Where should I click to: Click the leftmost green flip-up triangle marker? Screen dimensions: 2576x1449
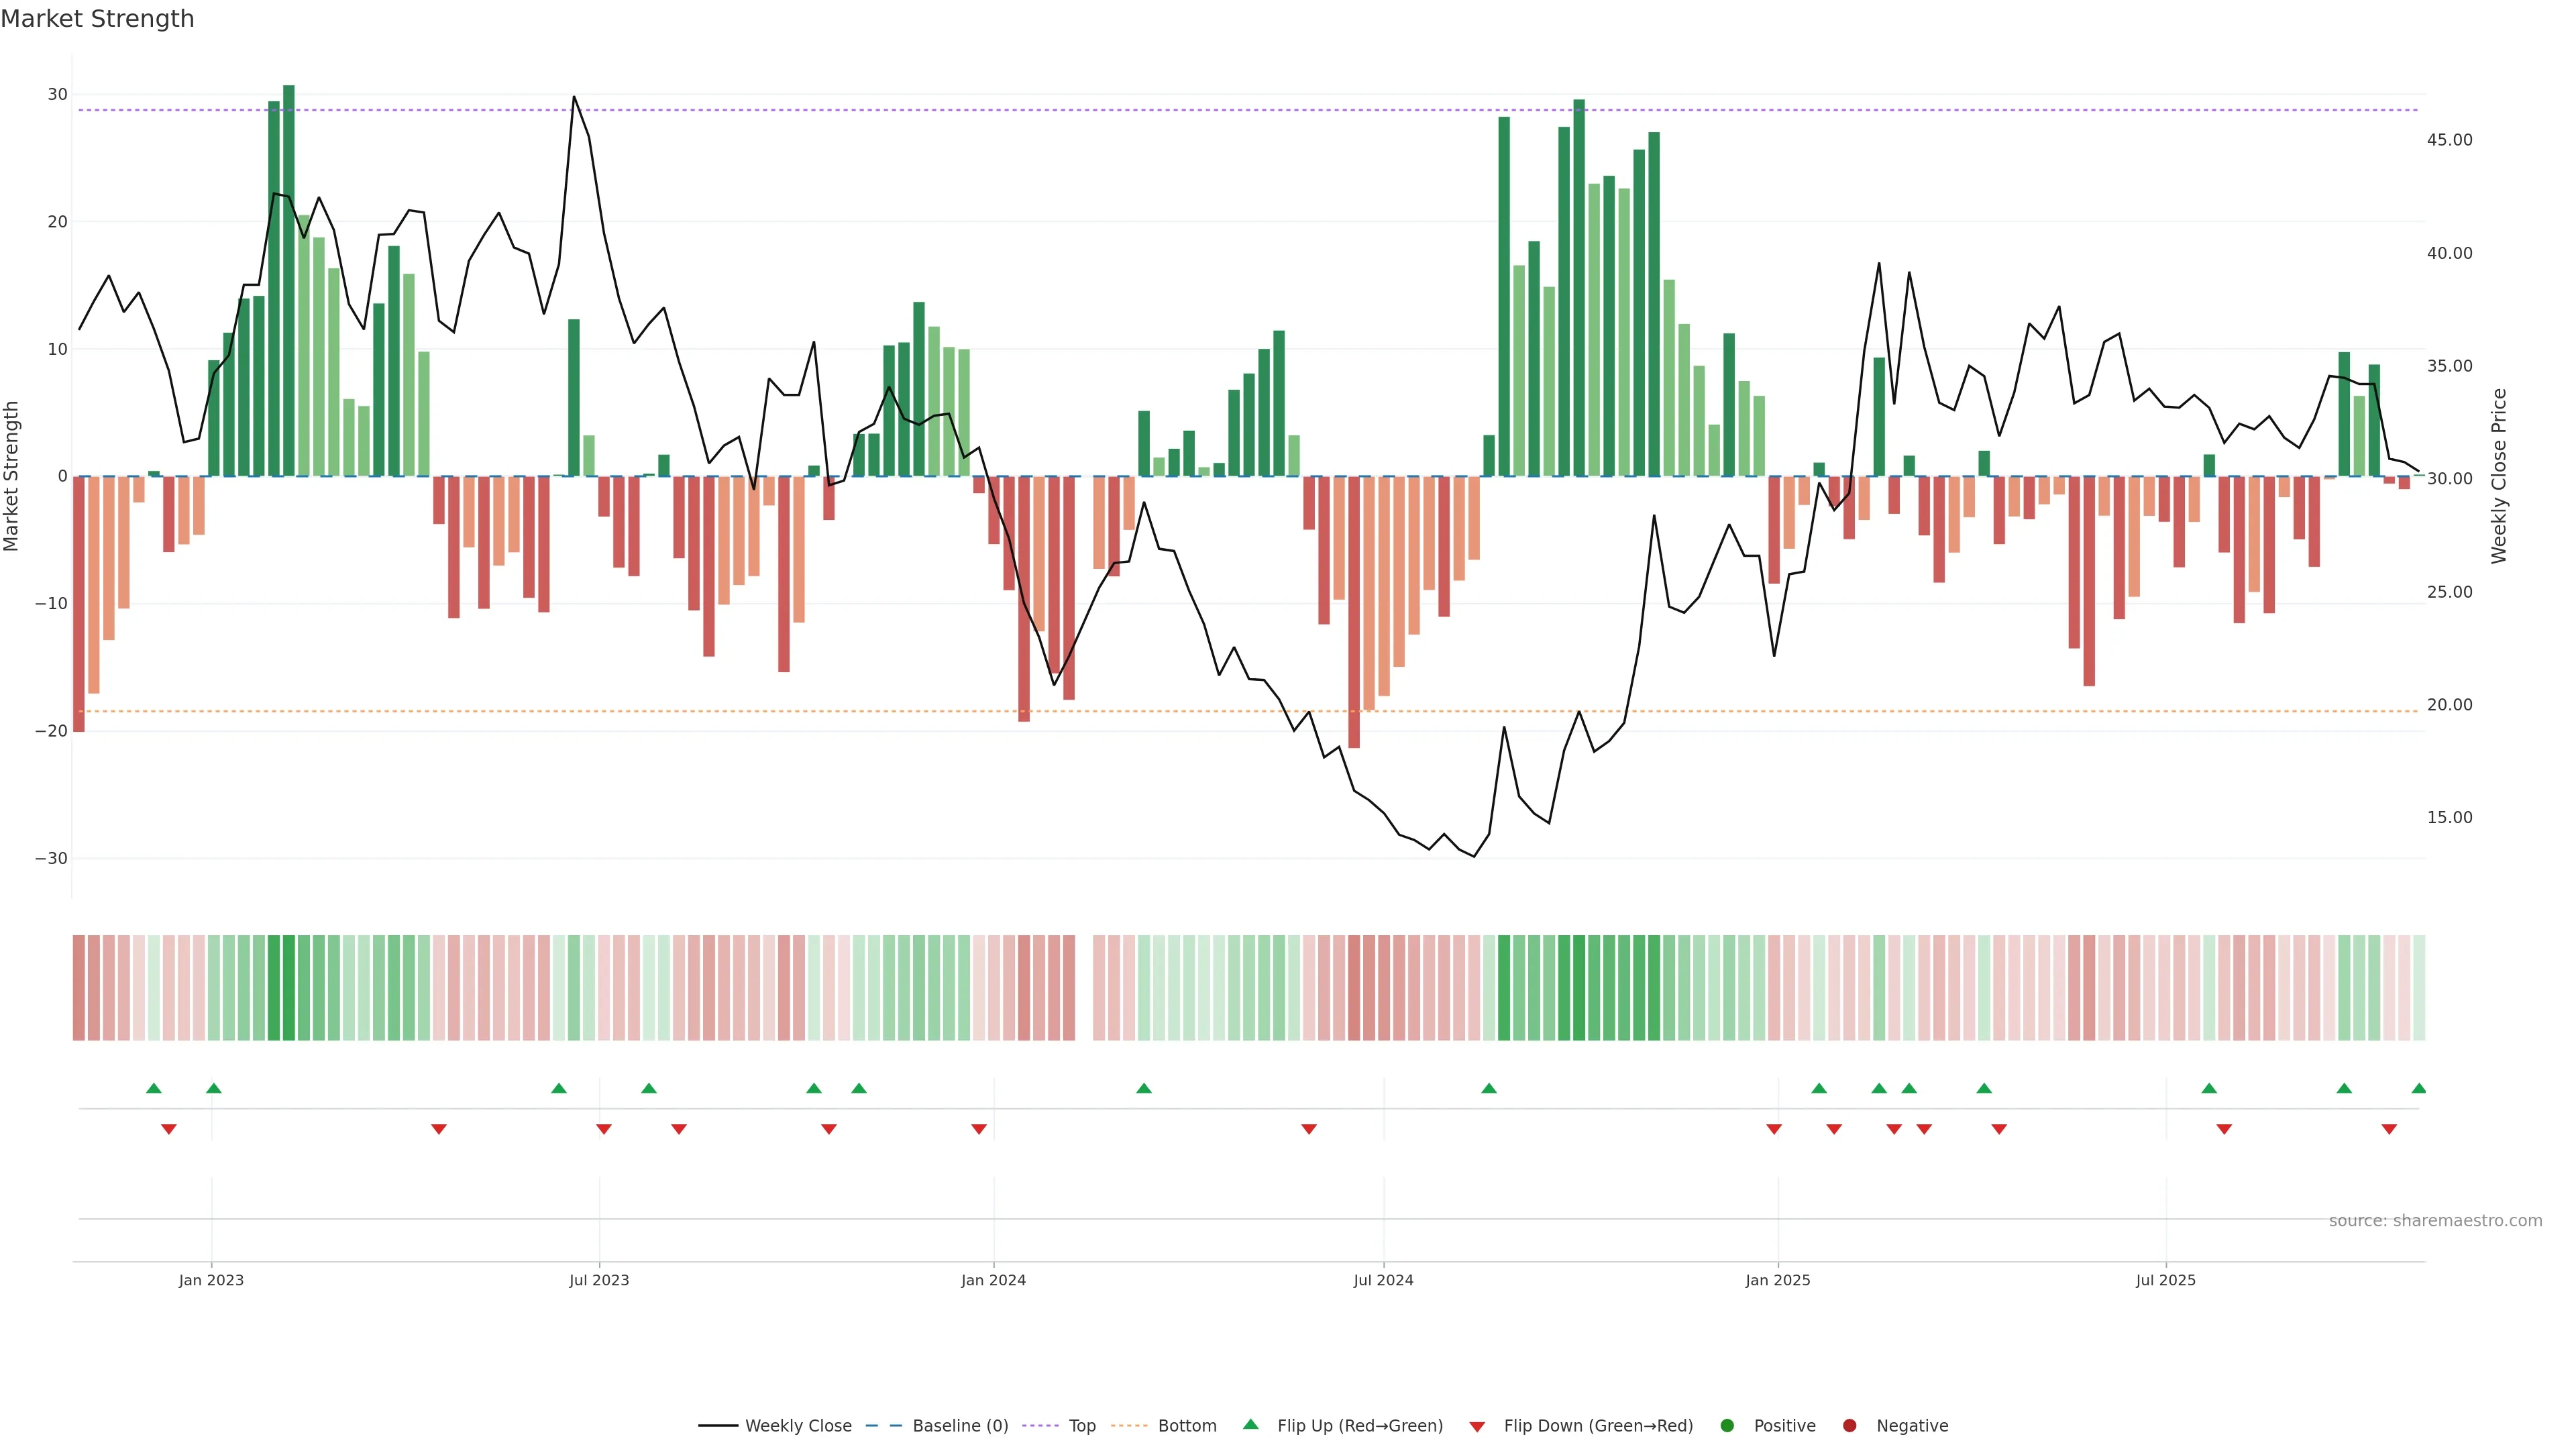153,1088
